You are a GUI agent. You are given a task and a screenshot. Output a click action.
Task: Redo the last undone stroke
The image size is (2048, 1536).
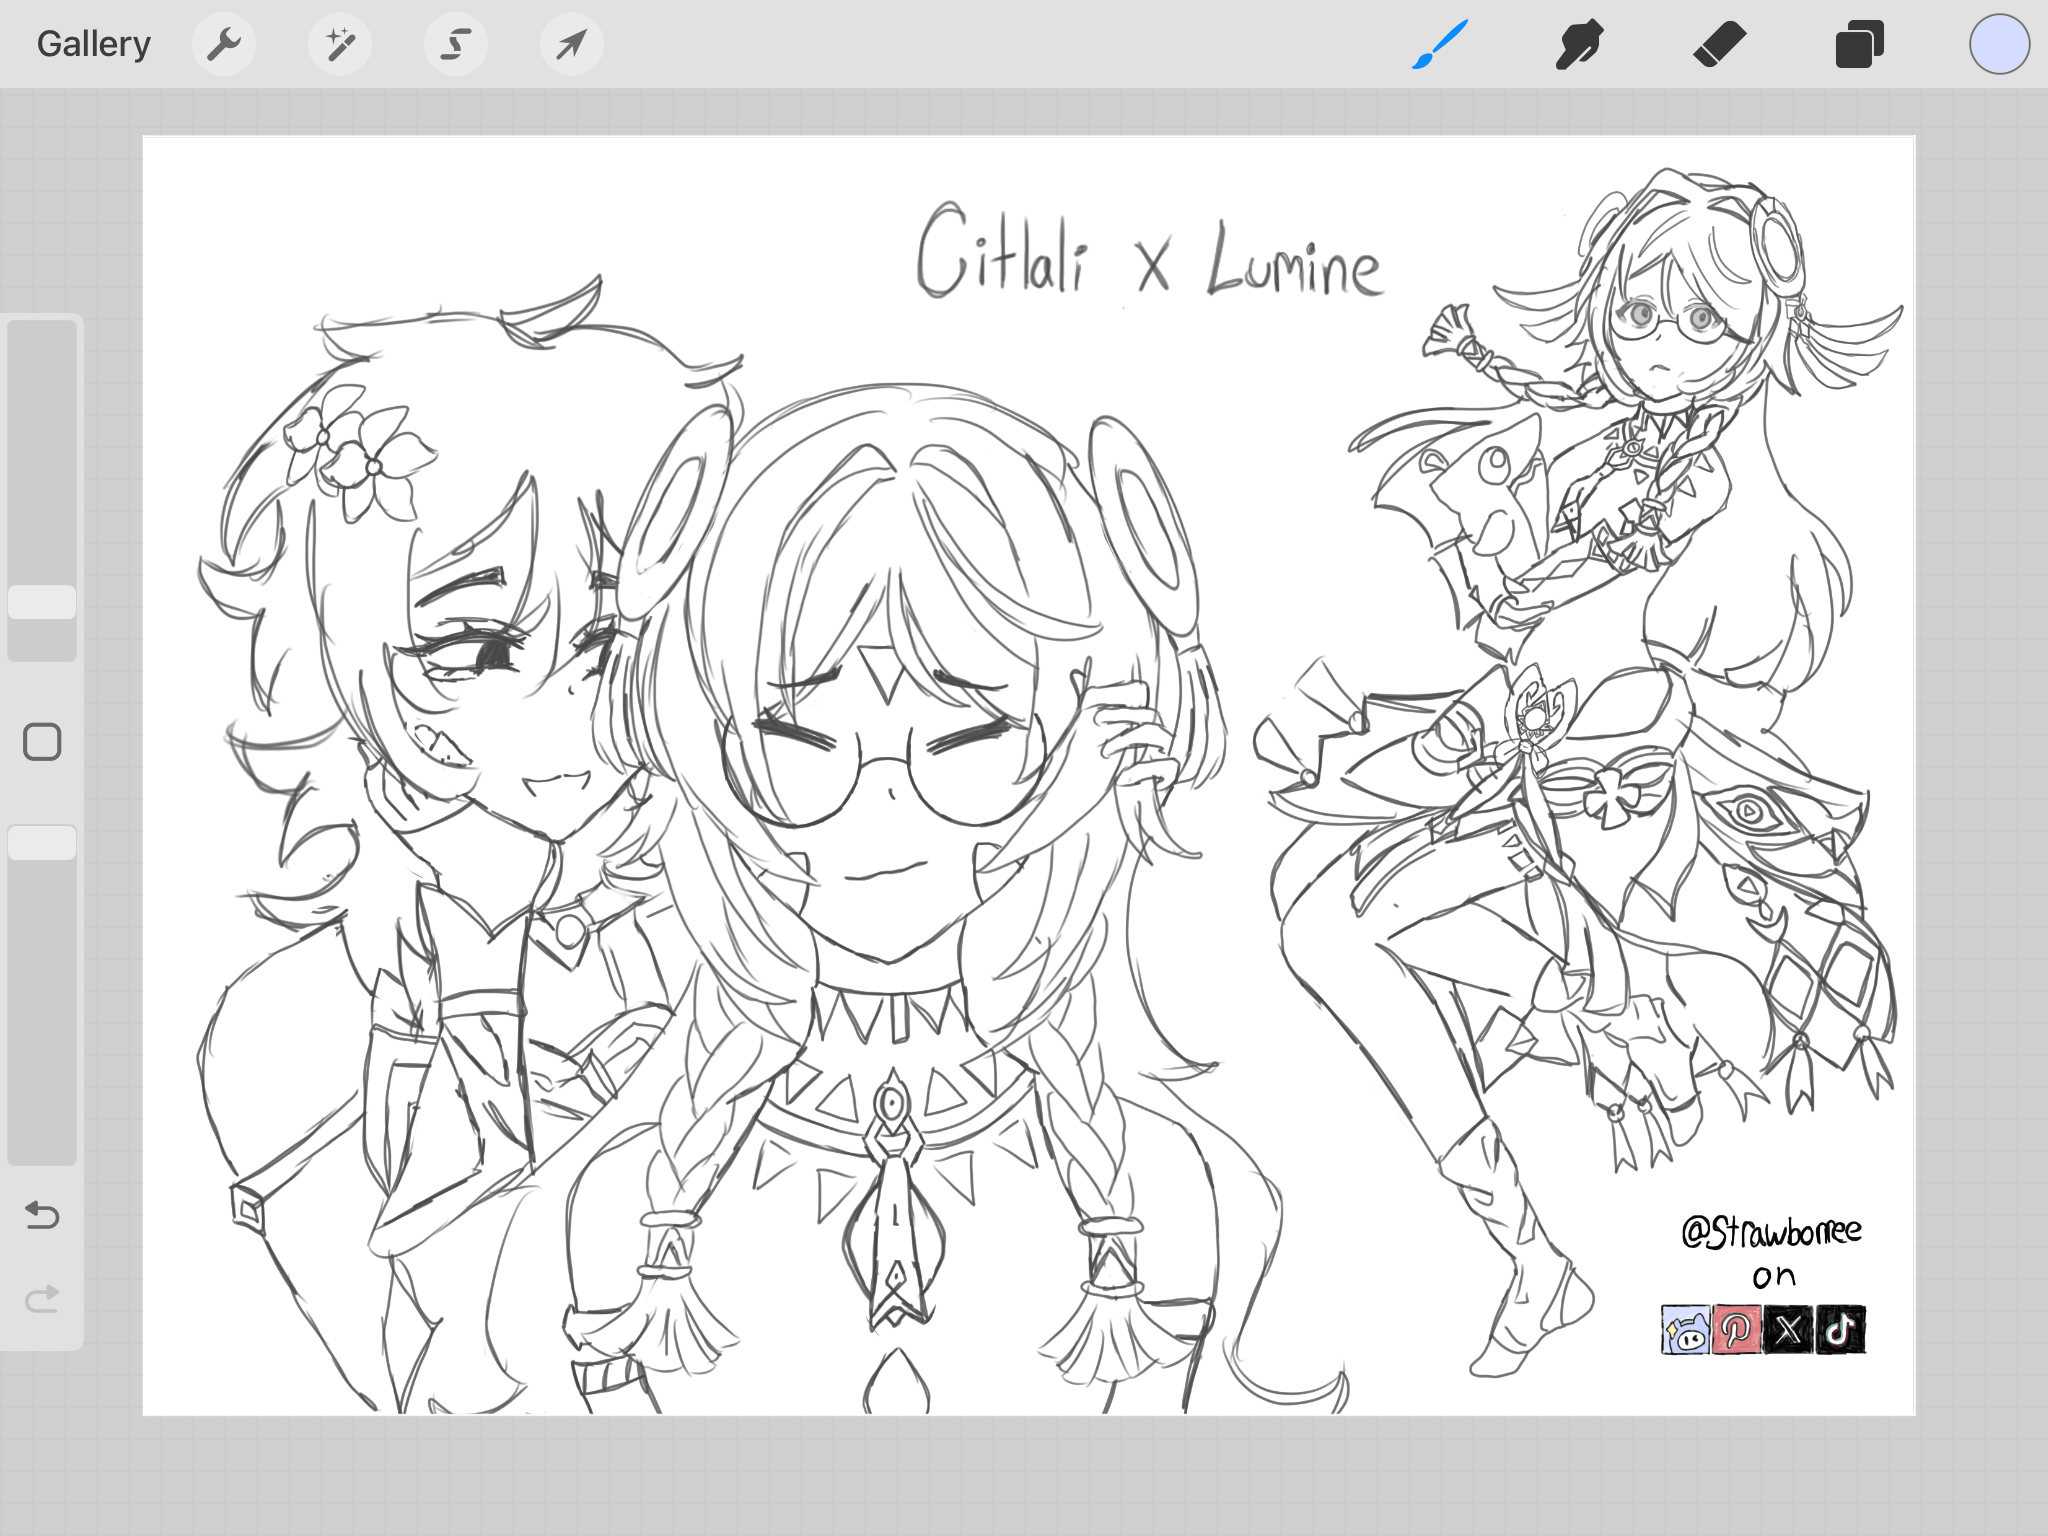click(x=42, y=1299)
